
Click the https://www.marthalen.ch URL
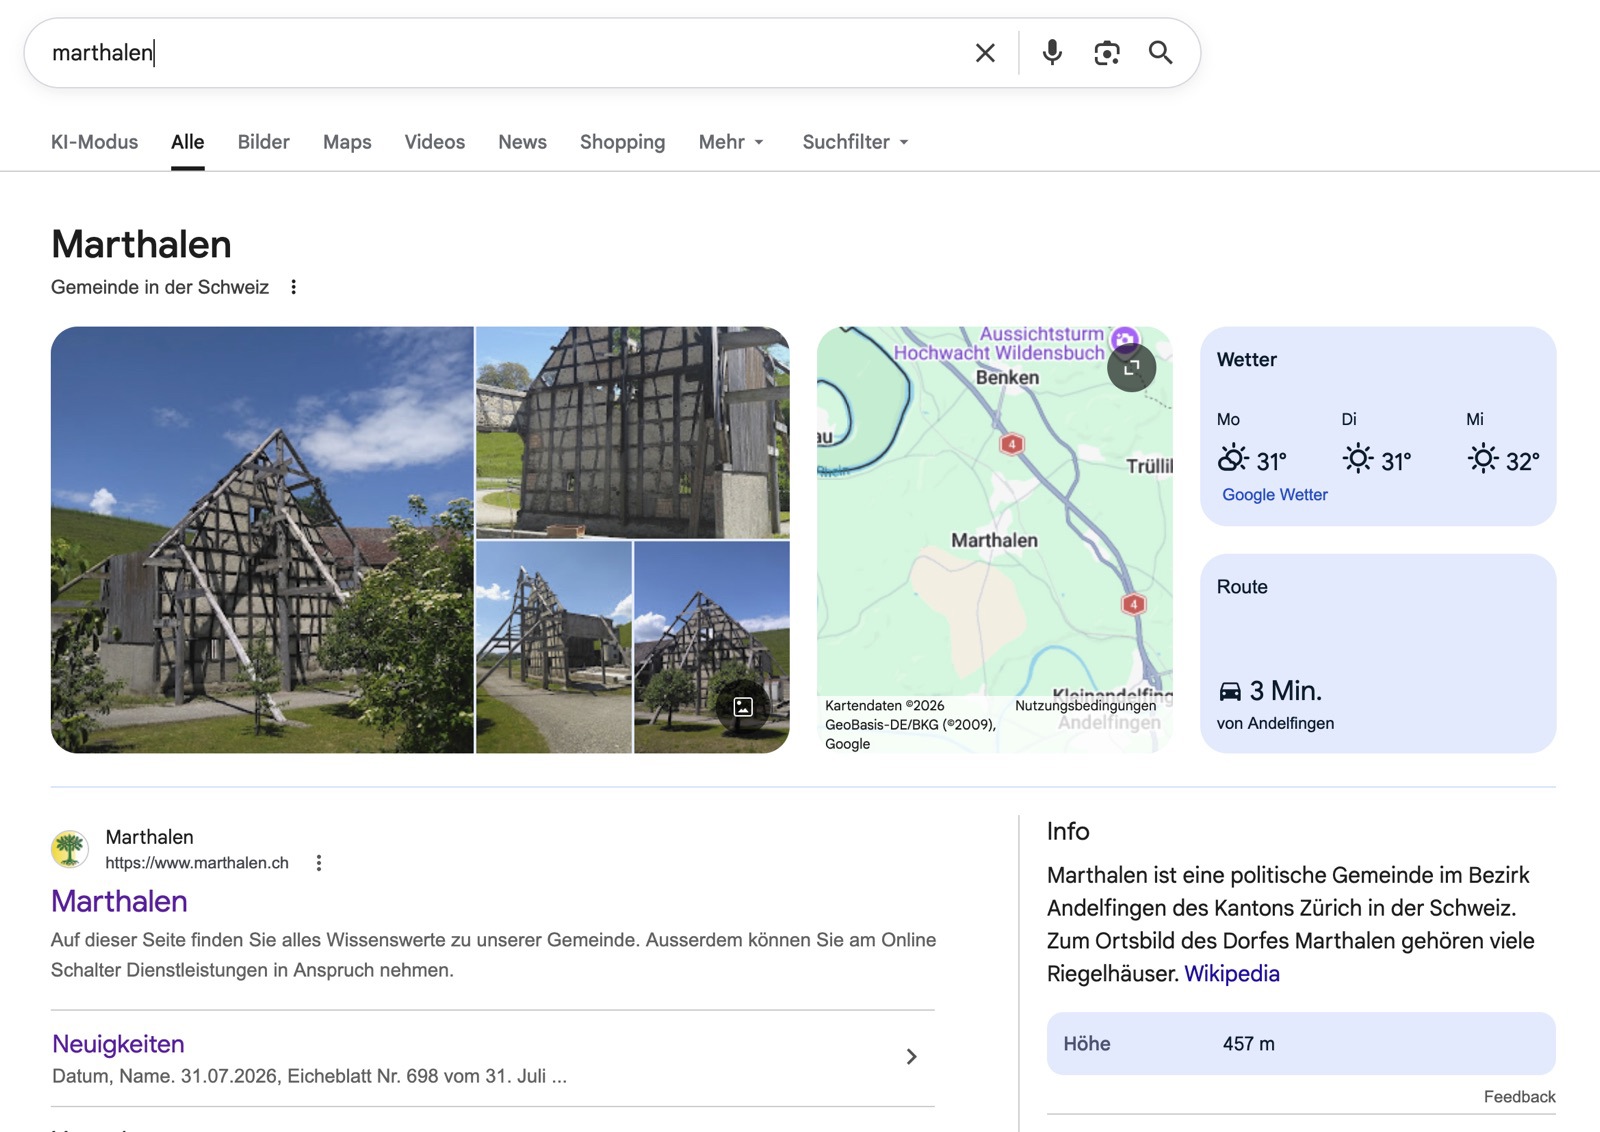click(x=197, y=863)
